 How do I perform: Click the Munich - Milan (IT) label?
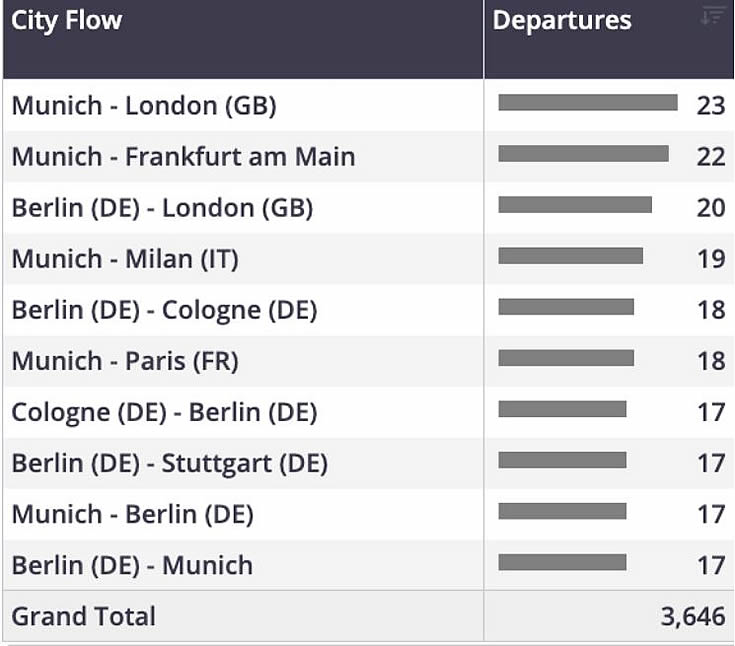pyautogui.click(x=125, y=259)
